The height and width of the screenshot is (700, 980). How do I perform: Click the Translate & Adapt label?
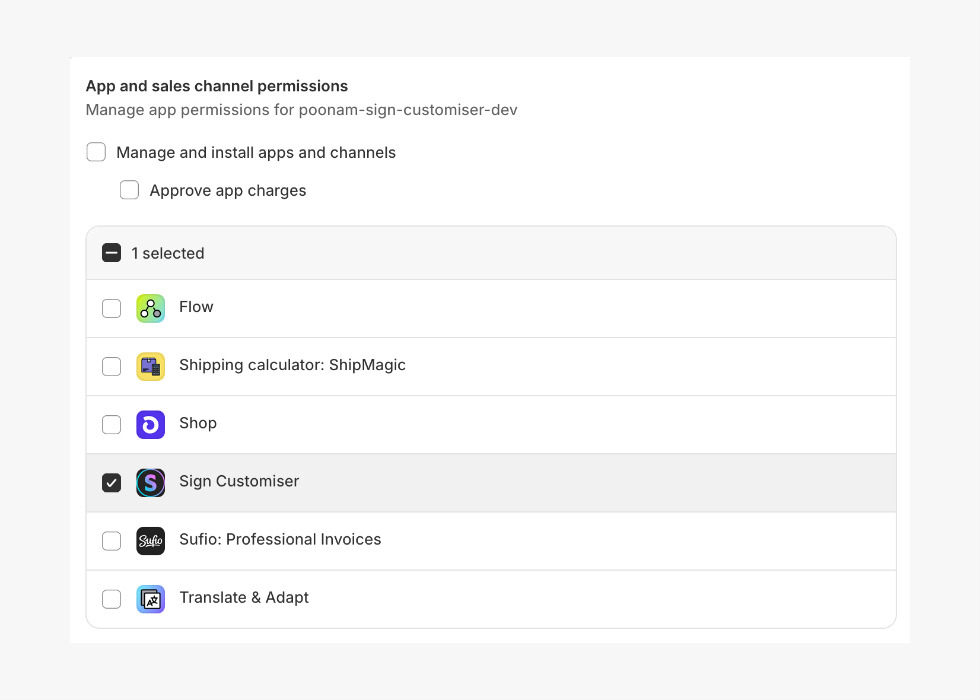pos(244,597)
